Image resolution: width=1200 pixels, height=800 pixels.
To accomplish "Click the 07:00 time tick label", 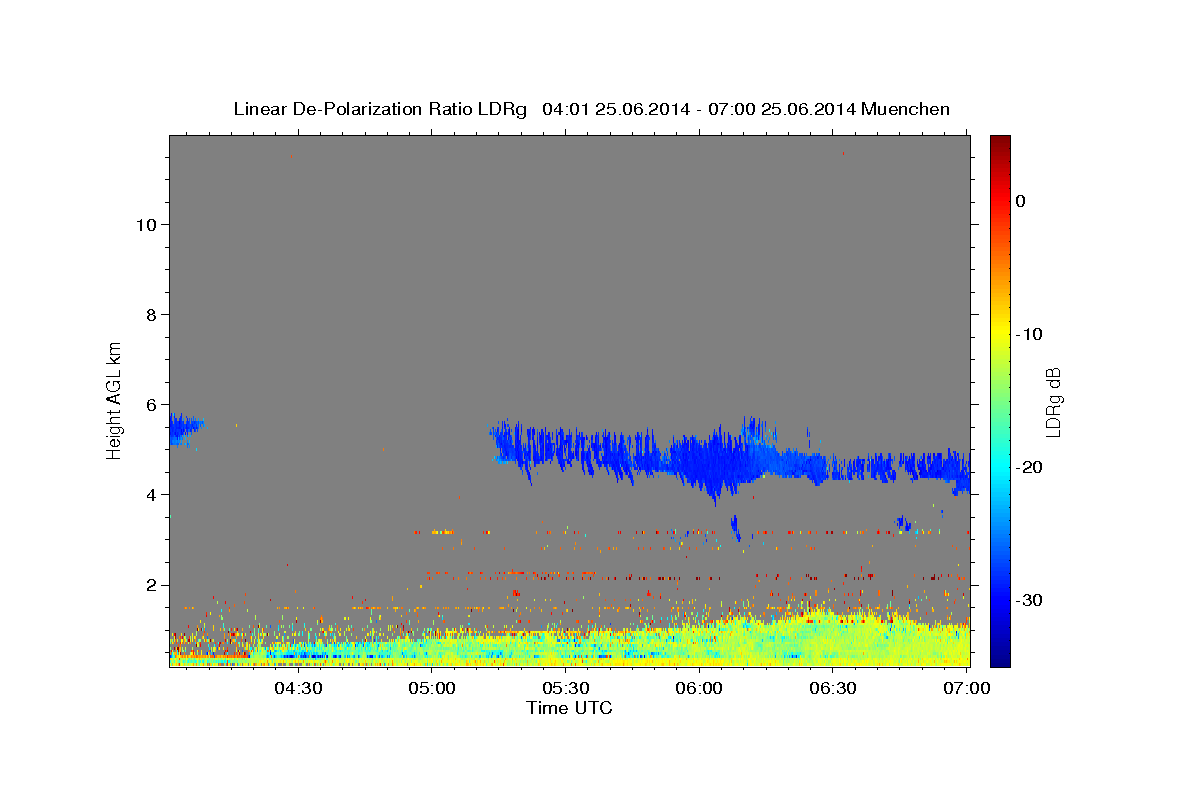I will click(966, 688).
